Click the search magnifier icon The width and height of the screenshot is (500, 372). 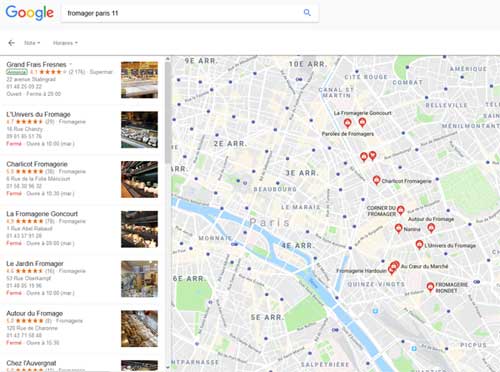point(307,13)
